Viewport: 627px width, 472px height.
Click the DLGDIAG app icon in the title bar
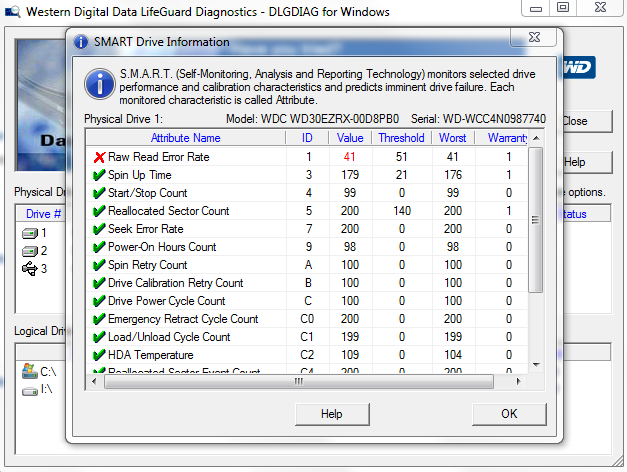[12, 11]
